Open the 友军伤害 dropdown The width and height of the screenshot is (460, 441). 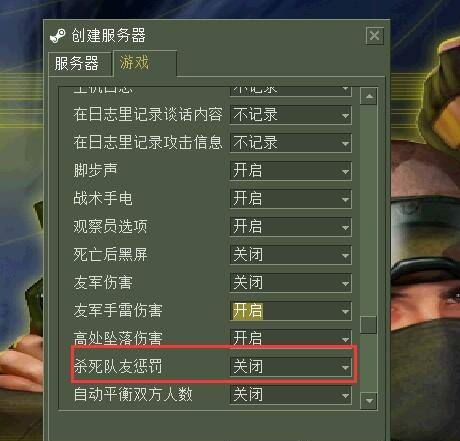coord(290,283)
